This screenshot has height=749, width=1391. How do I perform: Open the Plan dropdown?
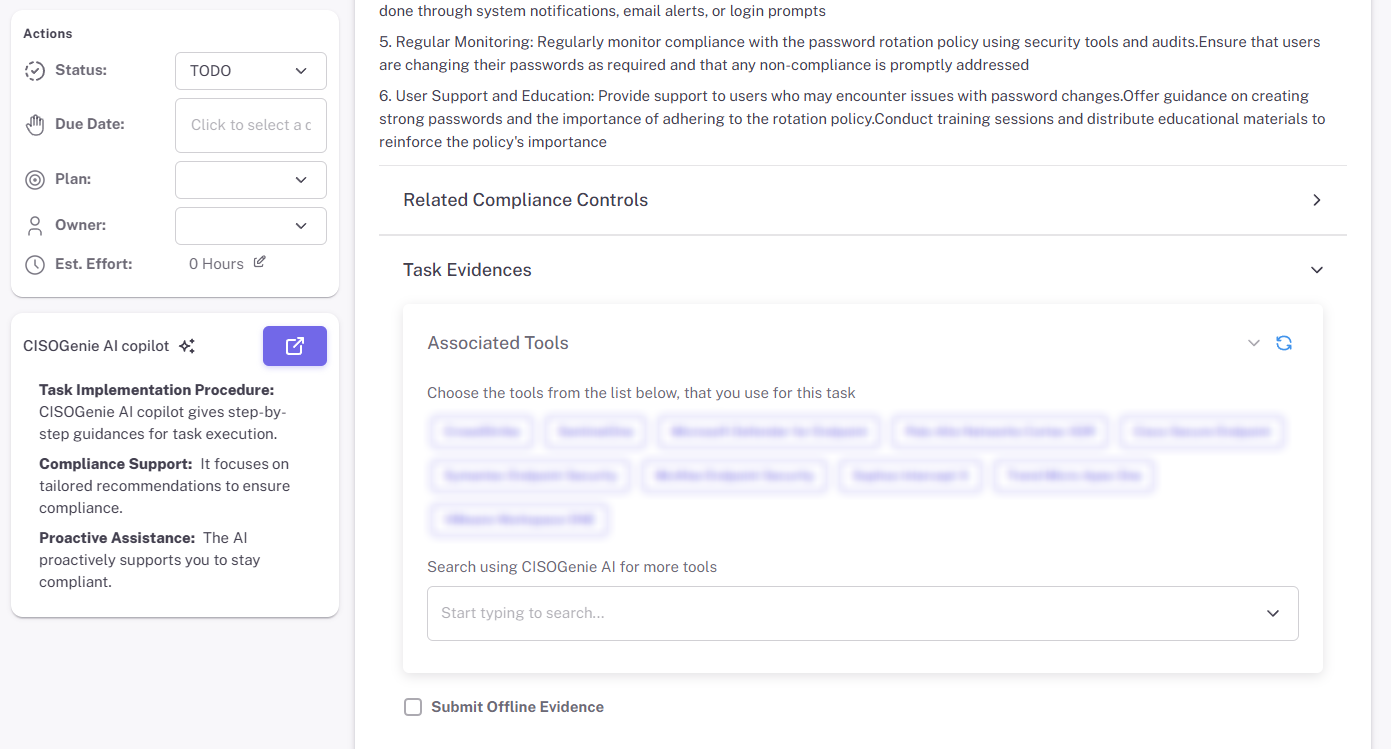tap(250, 180)
